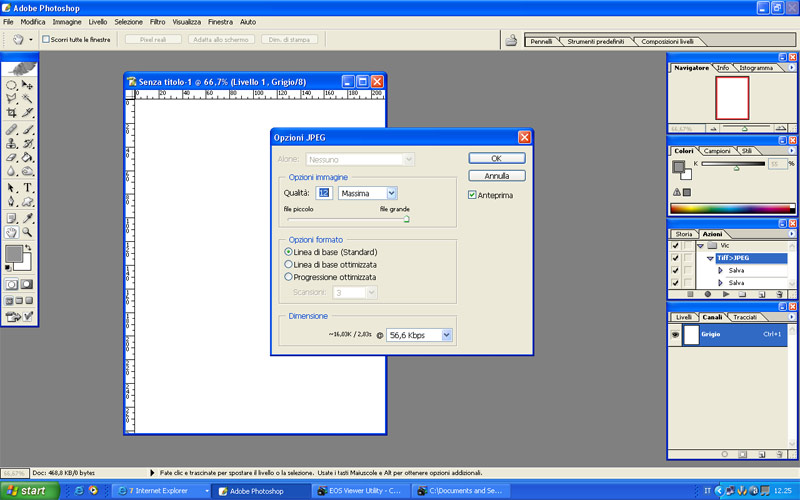Click the play action button in Azioni panel

click(724, 295)
